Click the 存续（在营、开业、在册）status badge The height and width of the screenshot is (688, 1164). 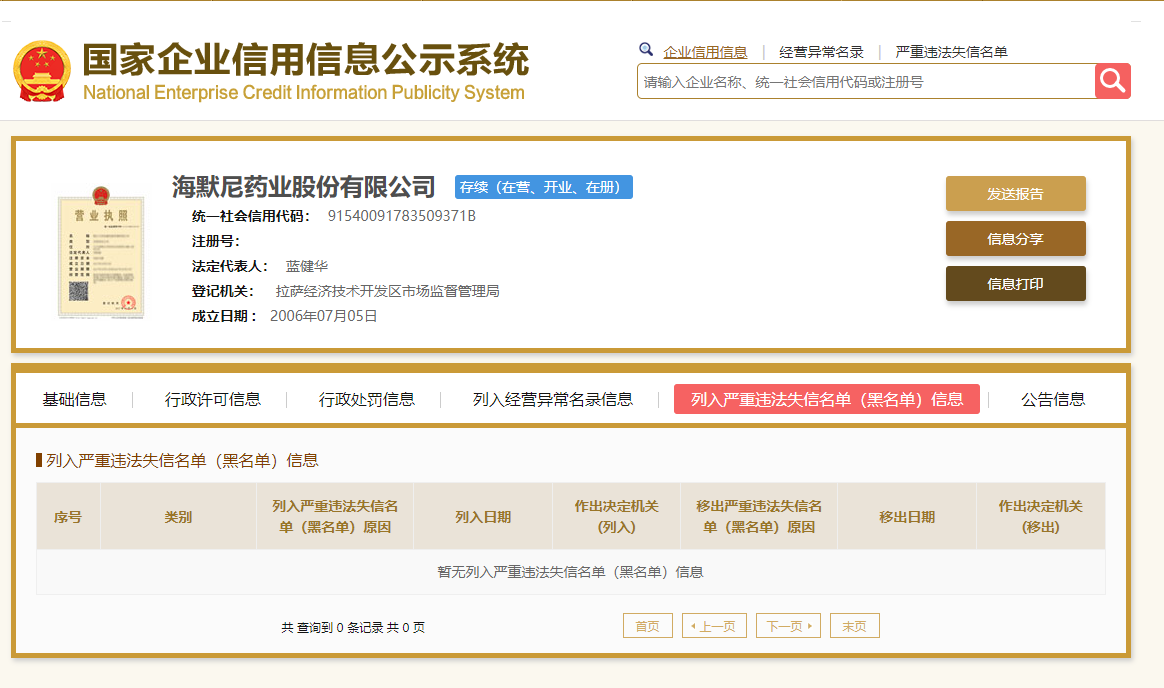point(543,187)
